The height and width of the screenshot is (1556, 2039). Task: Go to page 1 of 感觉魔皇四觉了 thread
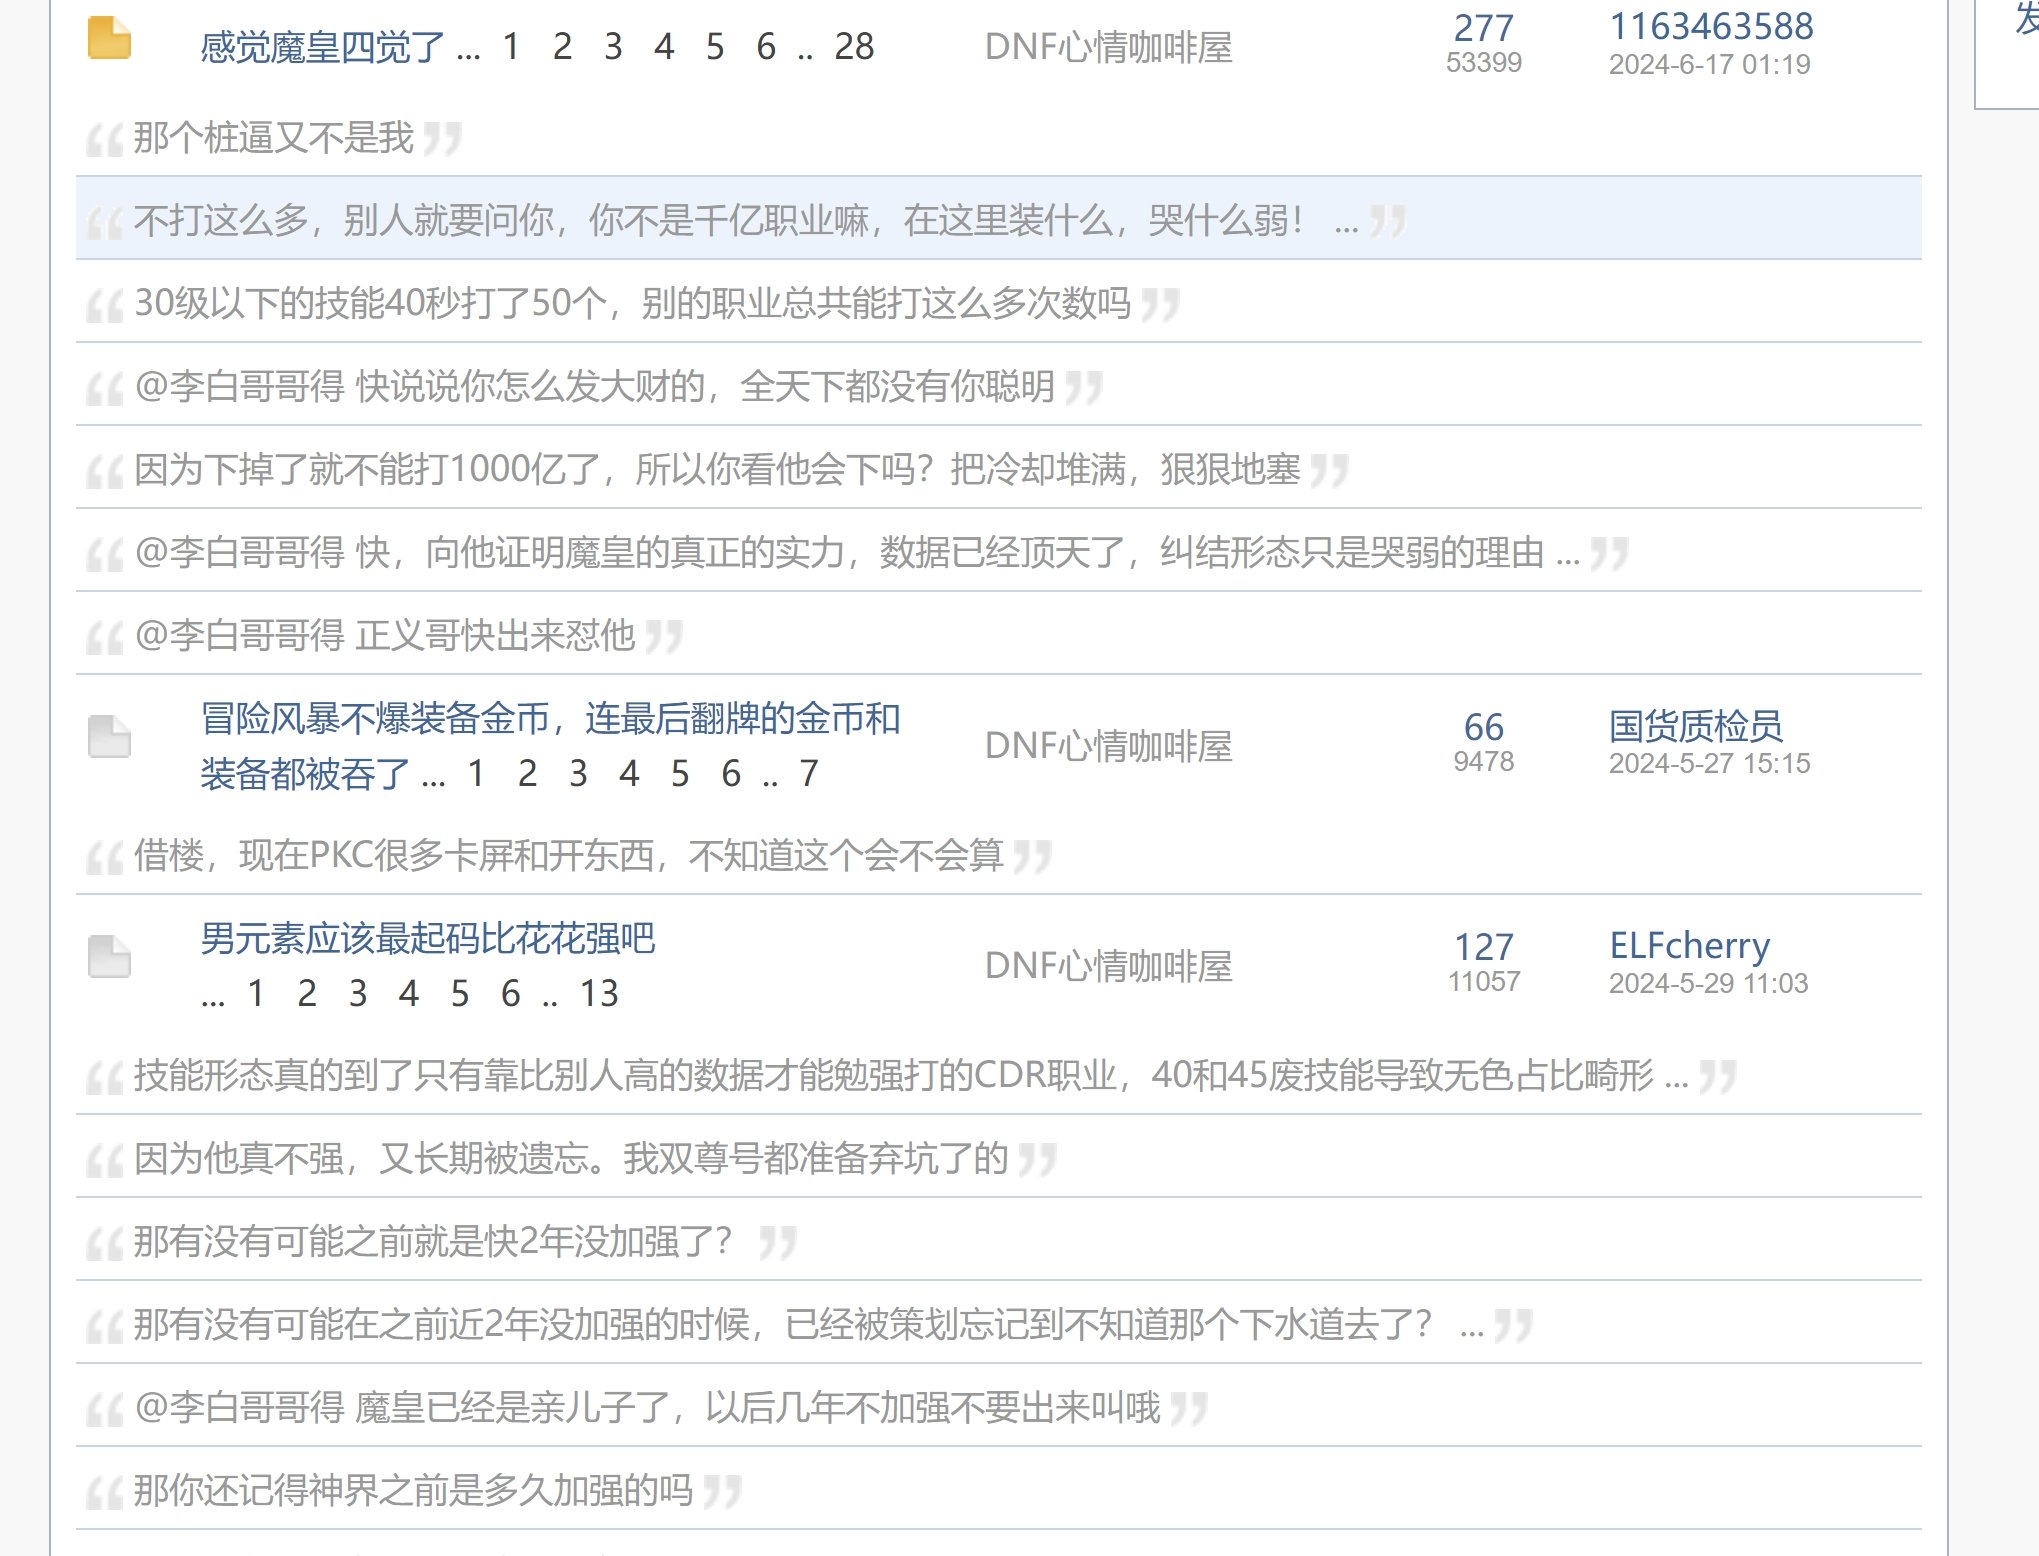pos(511,47)
